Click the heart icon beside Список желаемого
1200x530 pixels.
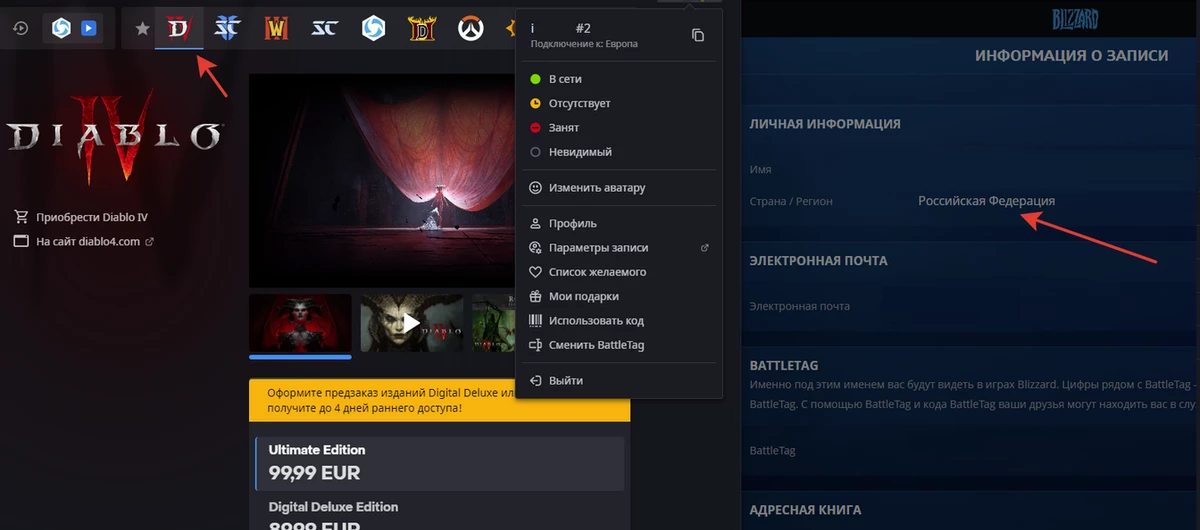pos(535,272)
